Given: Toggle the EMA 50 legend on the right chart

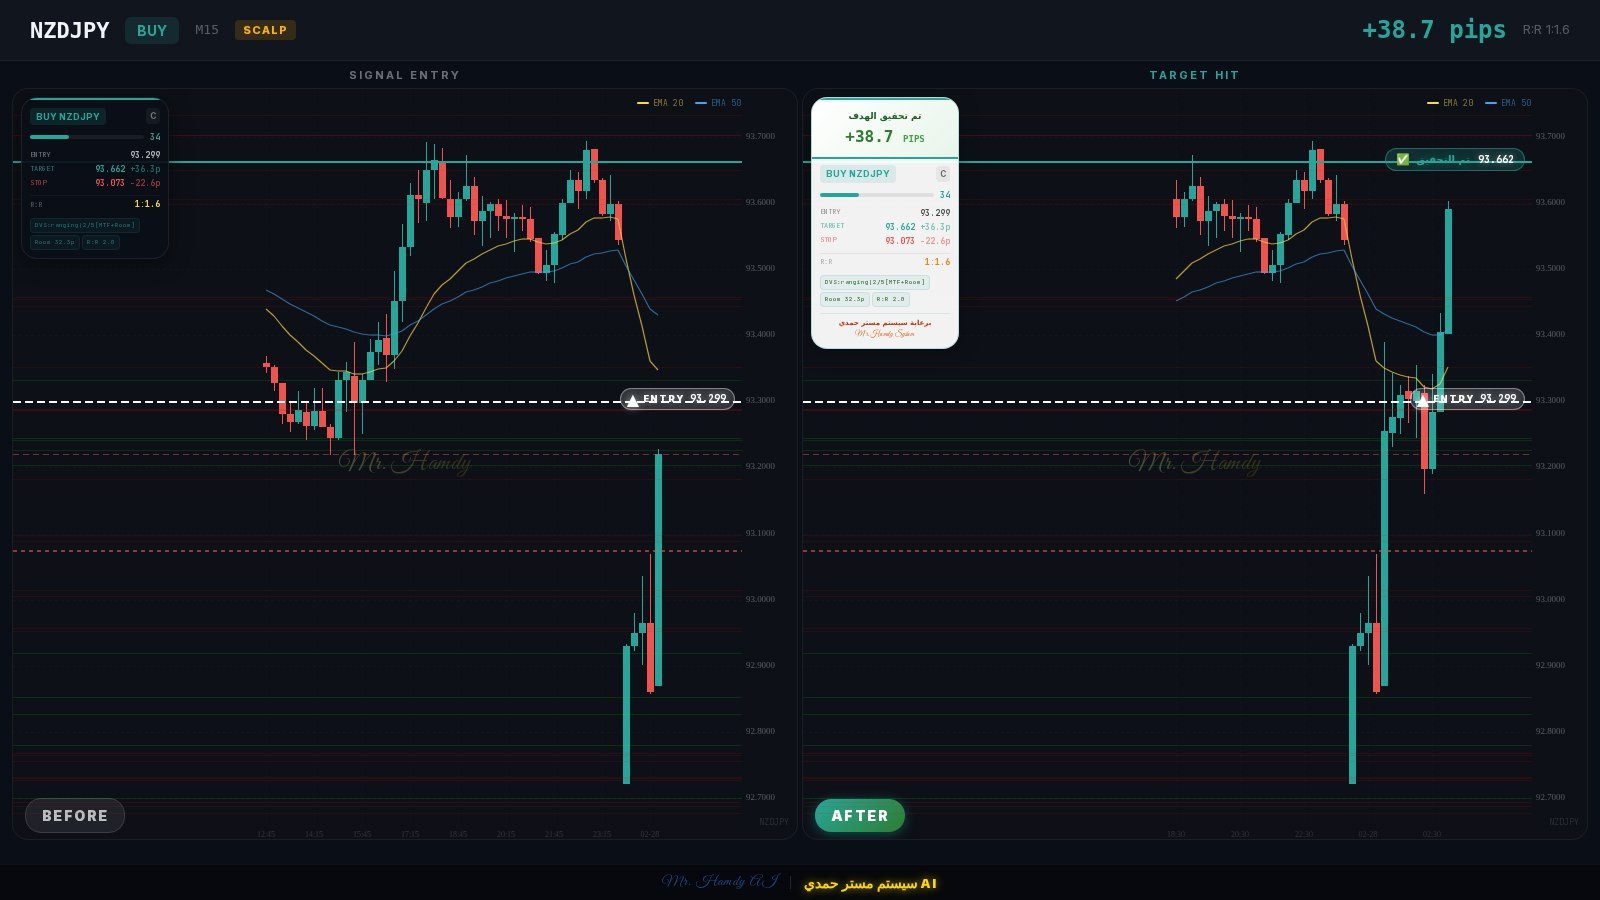Looking at the screenshot, I should (1508, 103).
